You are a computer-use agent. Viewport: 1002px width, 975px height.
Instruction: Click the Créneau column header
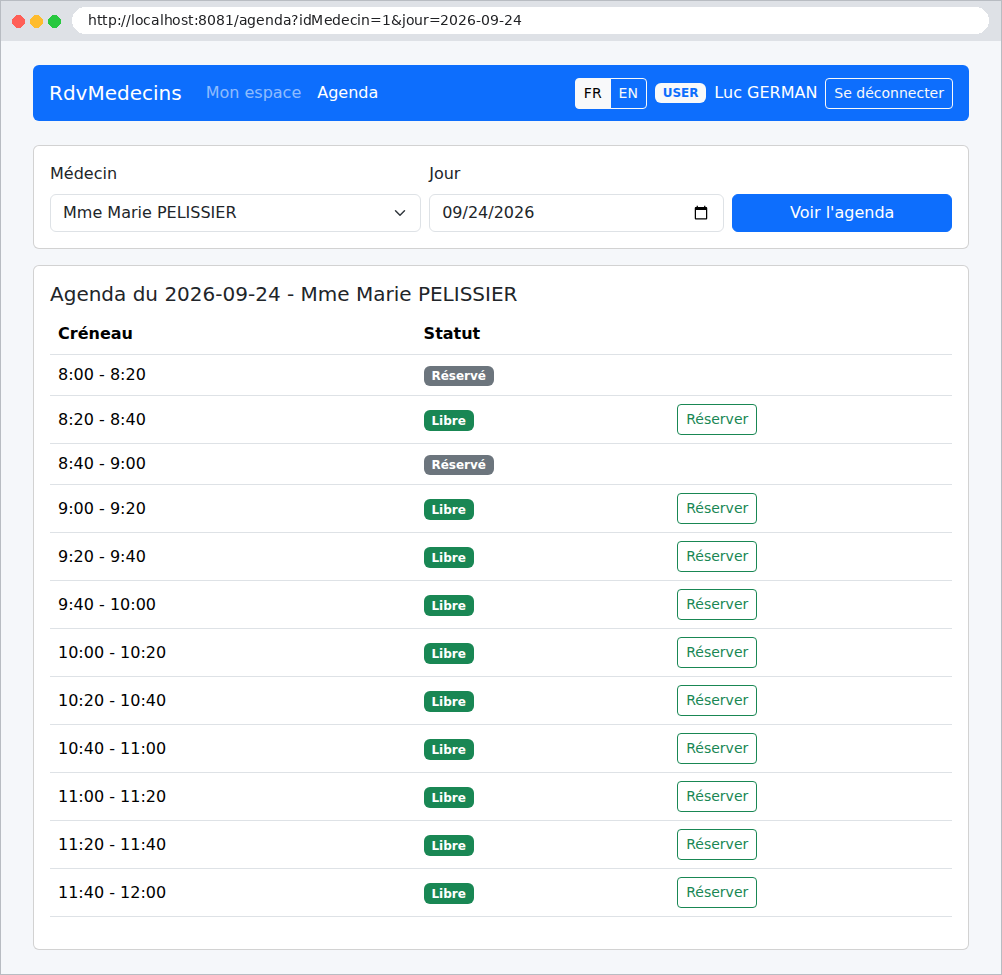(x=95, y=334)
